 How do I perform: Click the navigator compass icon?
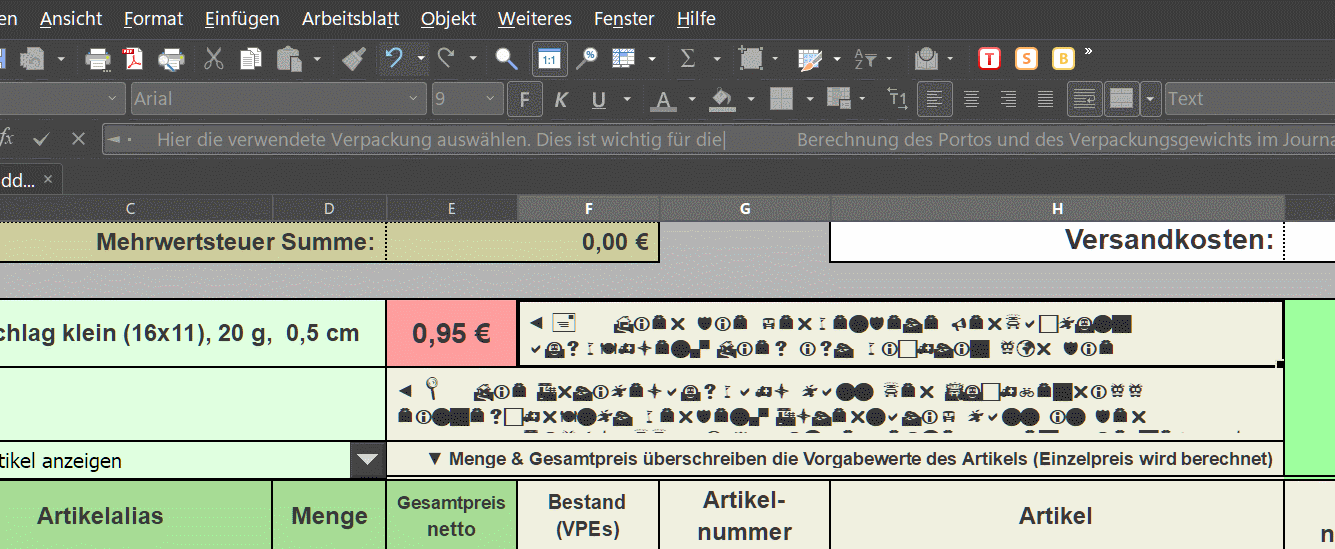[x=926, y=59]
